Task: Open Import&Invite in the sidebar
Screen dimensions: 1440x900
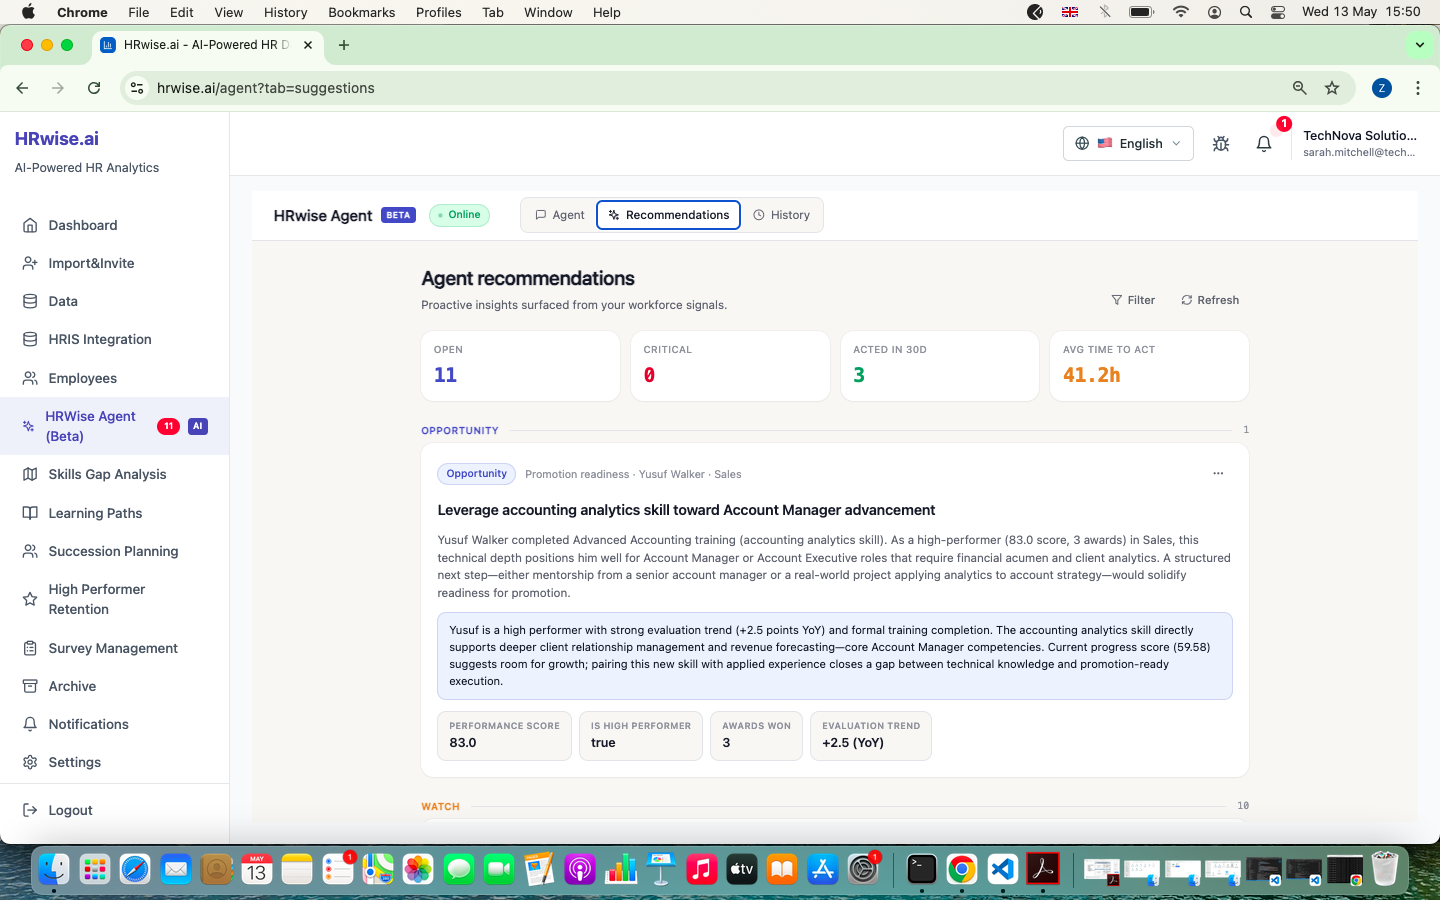Action: (114, 263)
